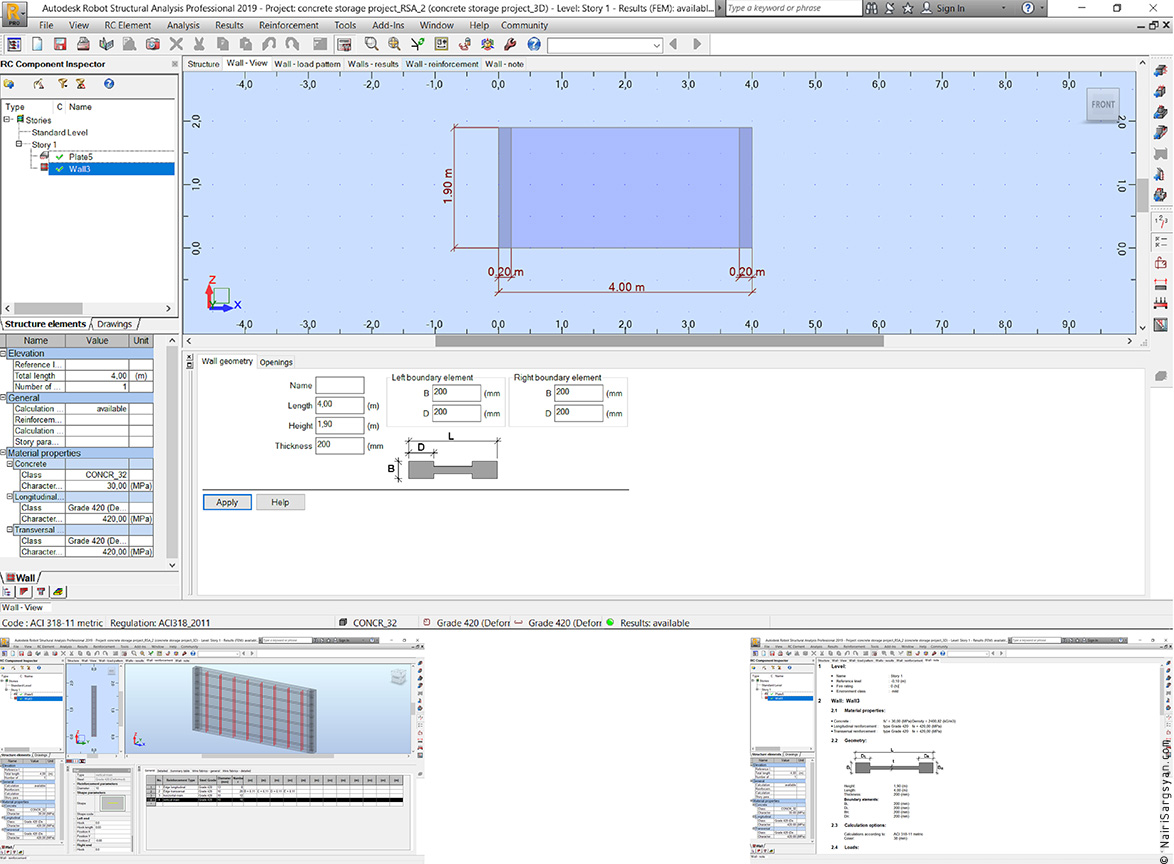Click the New document toolbar icon
1174x864 pixels.
[x=37, y=44]
